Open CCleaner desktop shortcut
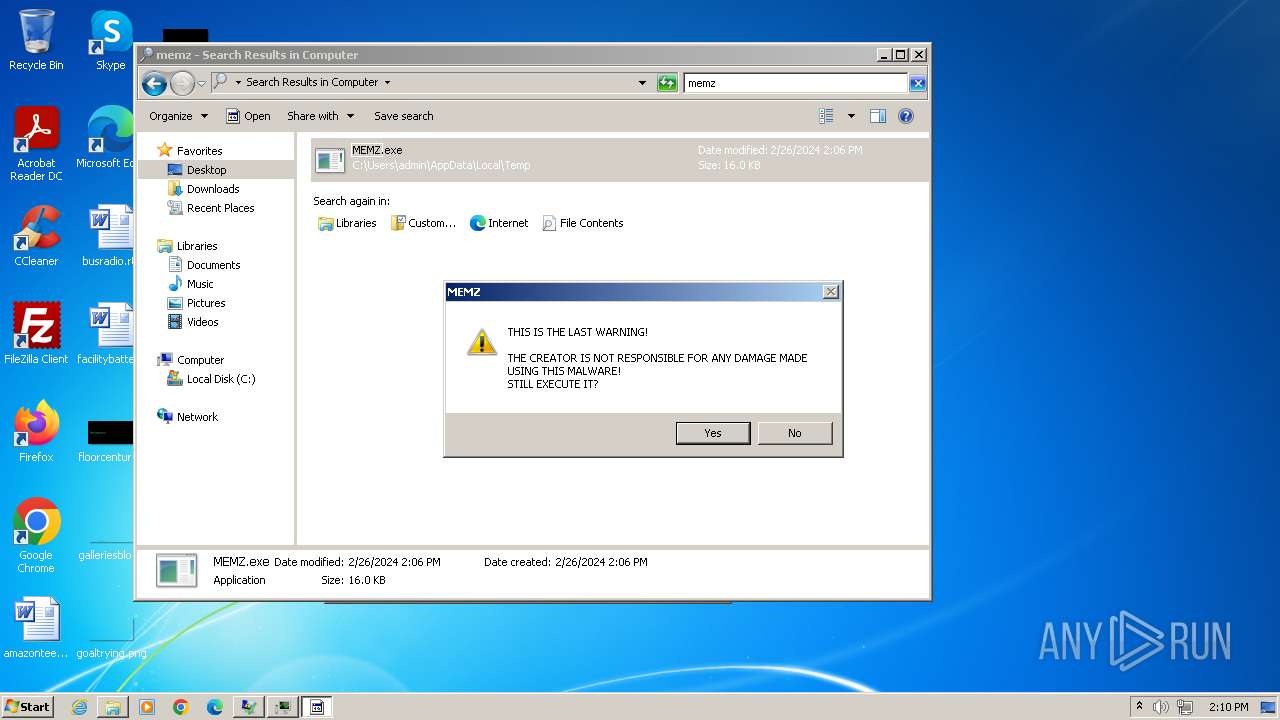The image size is (1280, 720). coord(36,236)
